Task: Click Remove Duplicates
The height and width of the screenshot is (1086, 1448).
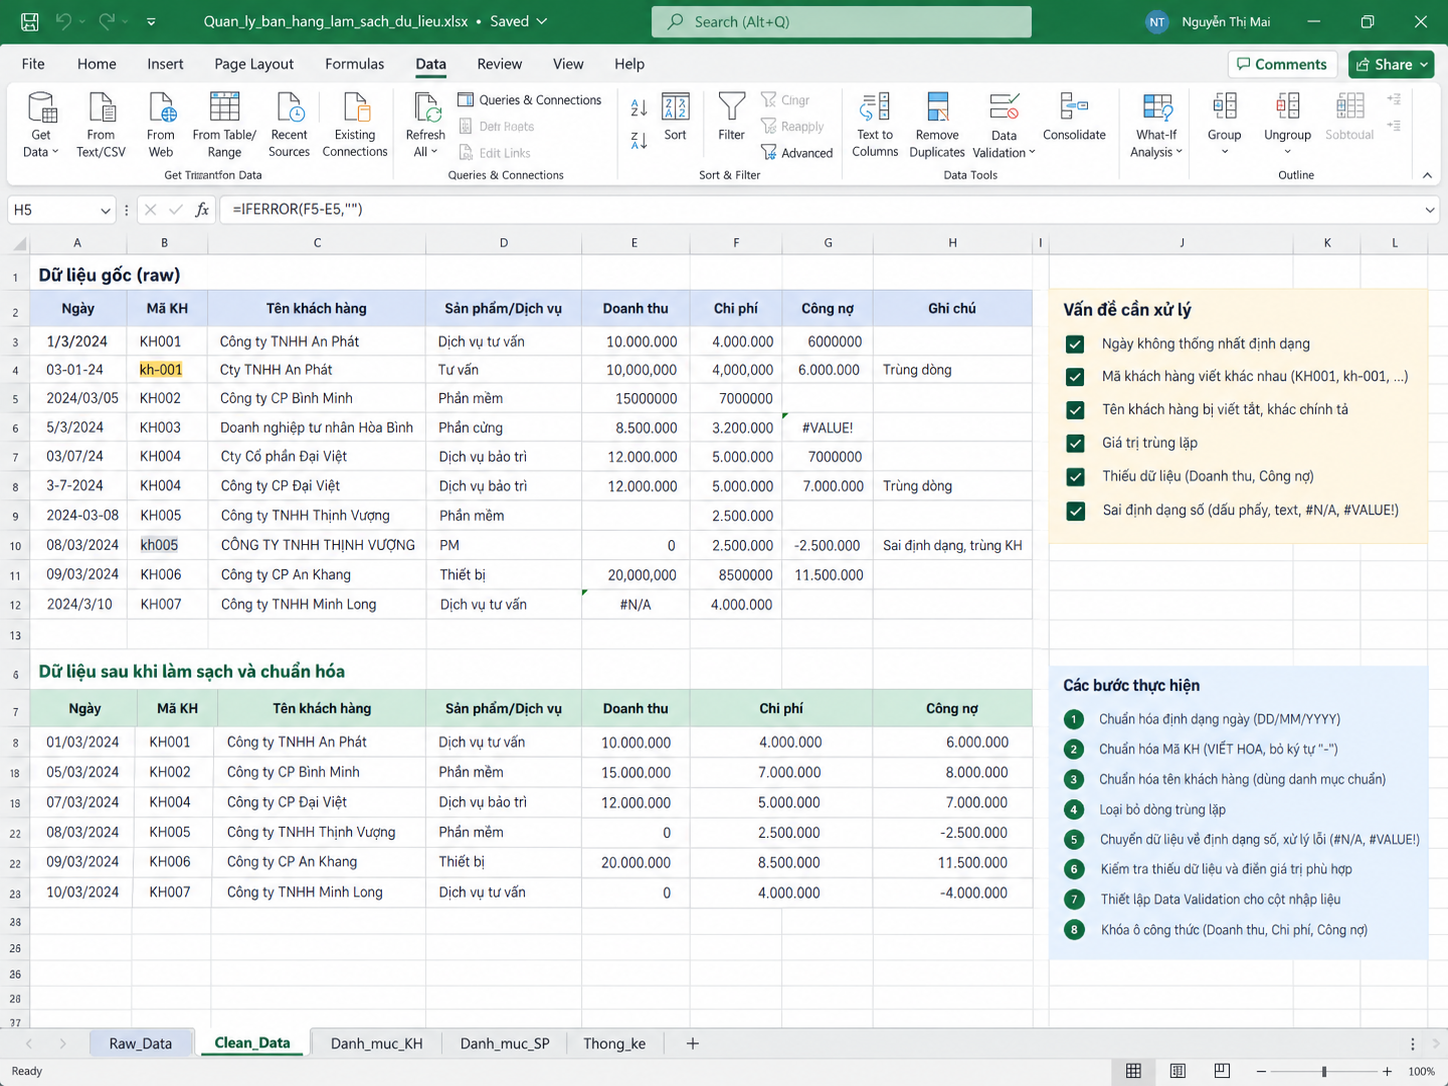Action: [x=937, y=124]
